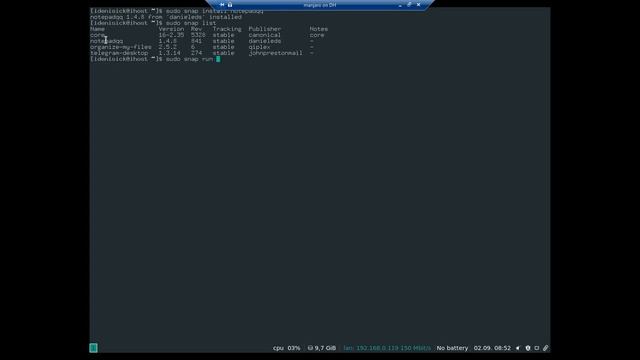The height and width of the screenshot is (360, 640).
Task: Close the remote session from the connection bar
Action: (418, 5)
